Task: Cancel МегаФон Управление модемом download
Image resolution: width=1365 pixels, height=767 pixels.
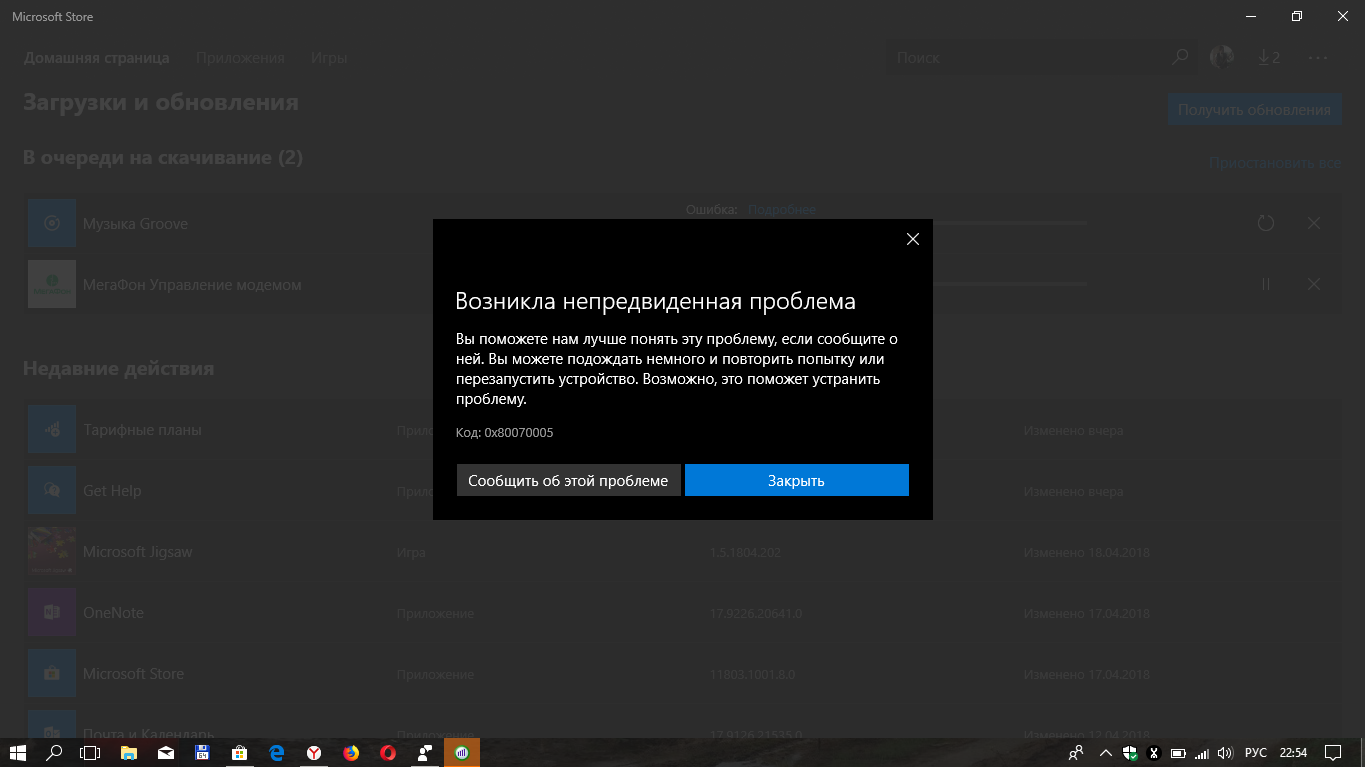Action: click(1314, 284)
